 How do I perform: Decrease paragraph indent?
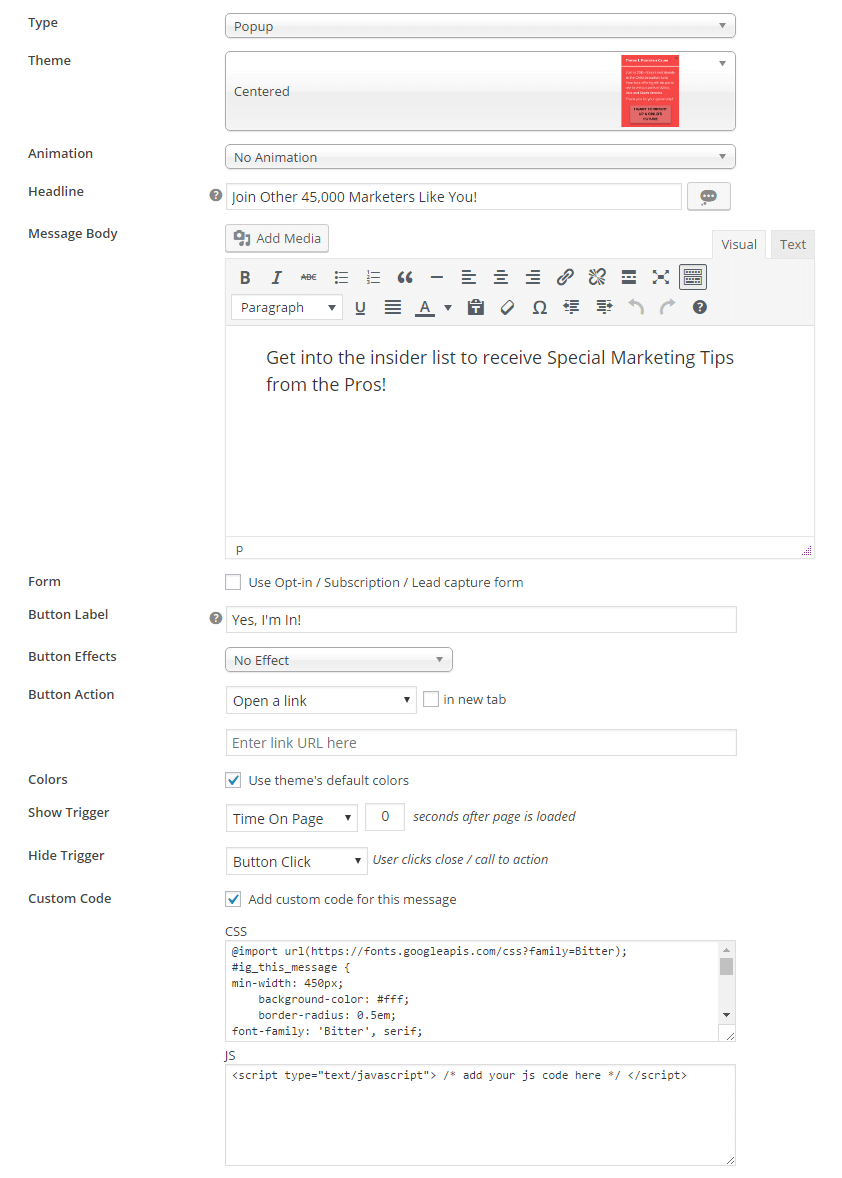(x=572, y=307)
